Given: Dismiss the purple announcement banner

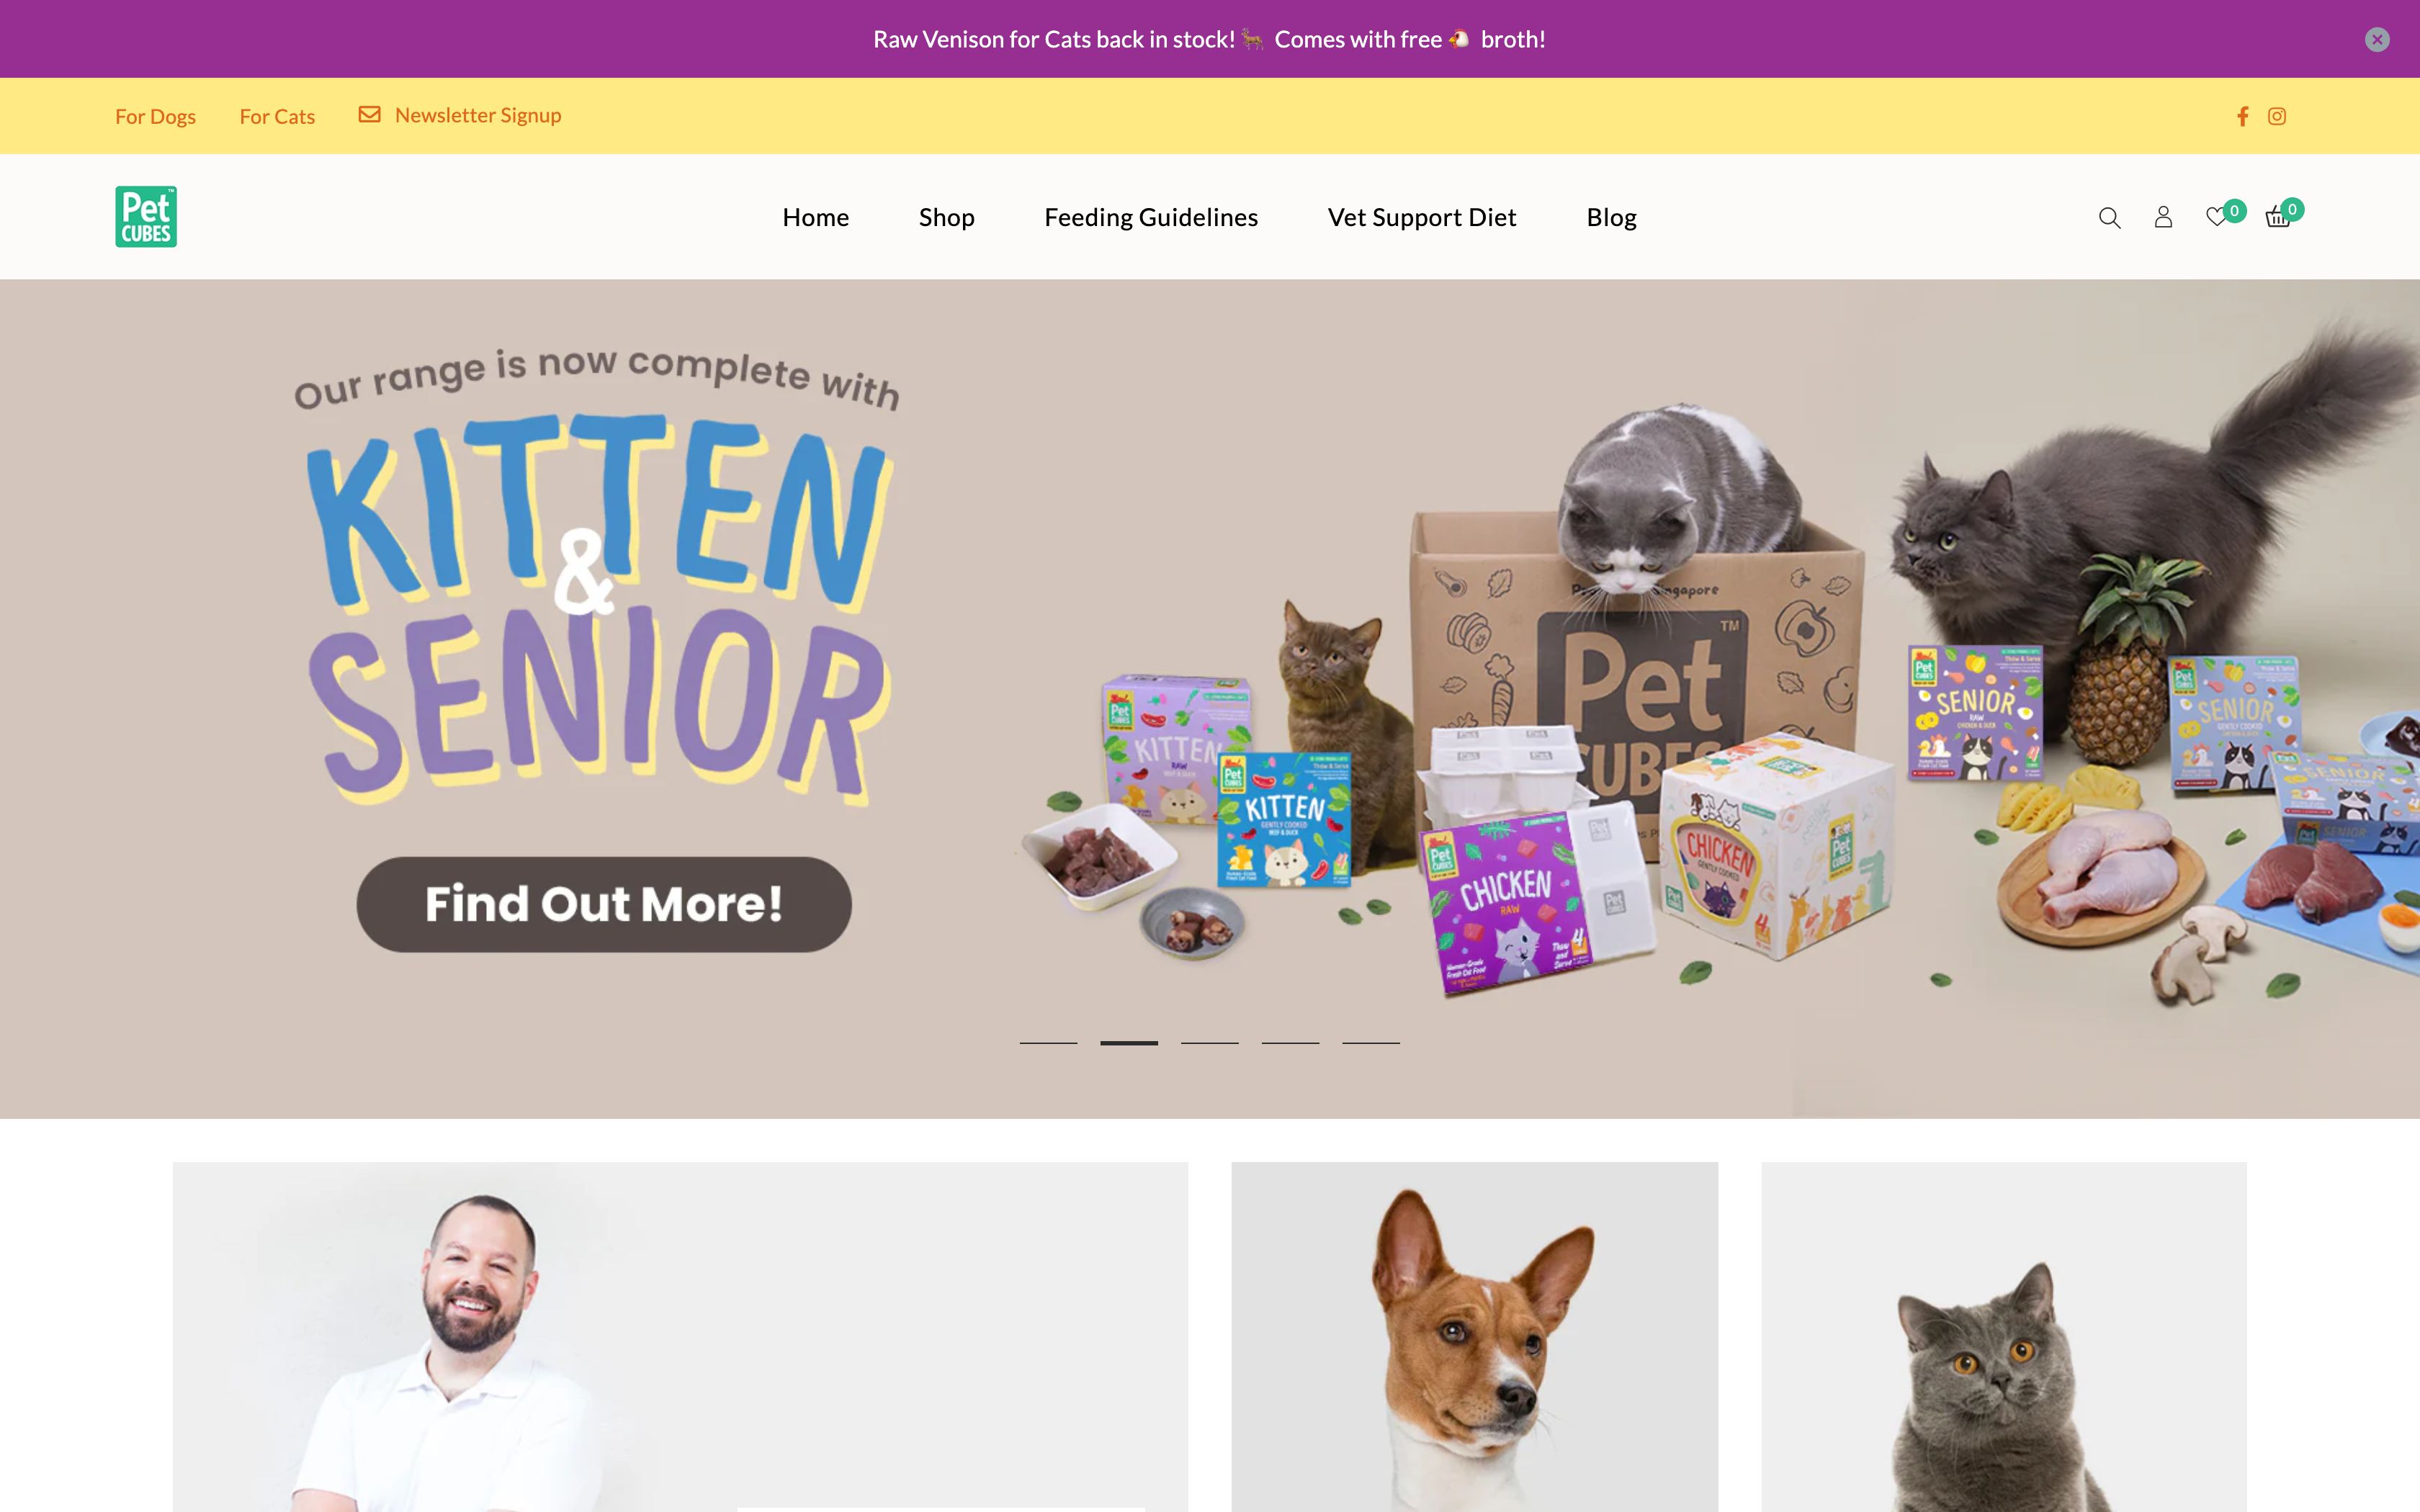Looking at the screenshot, I should [2377, 39].
